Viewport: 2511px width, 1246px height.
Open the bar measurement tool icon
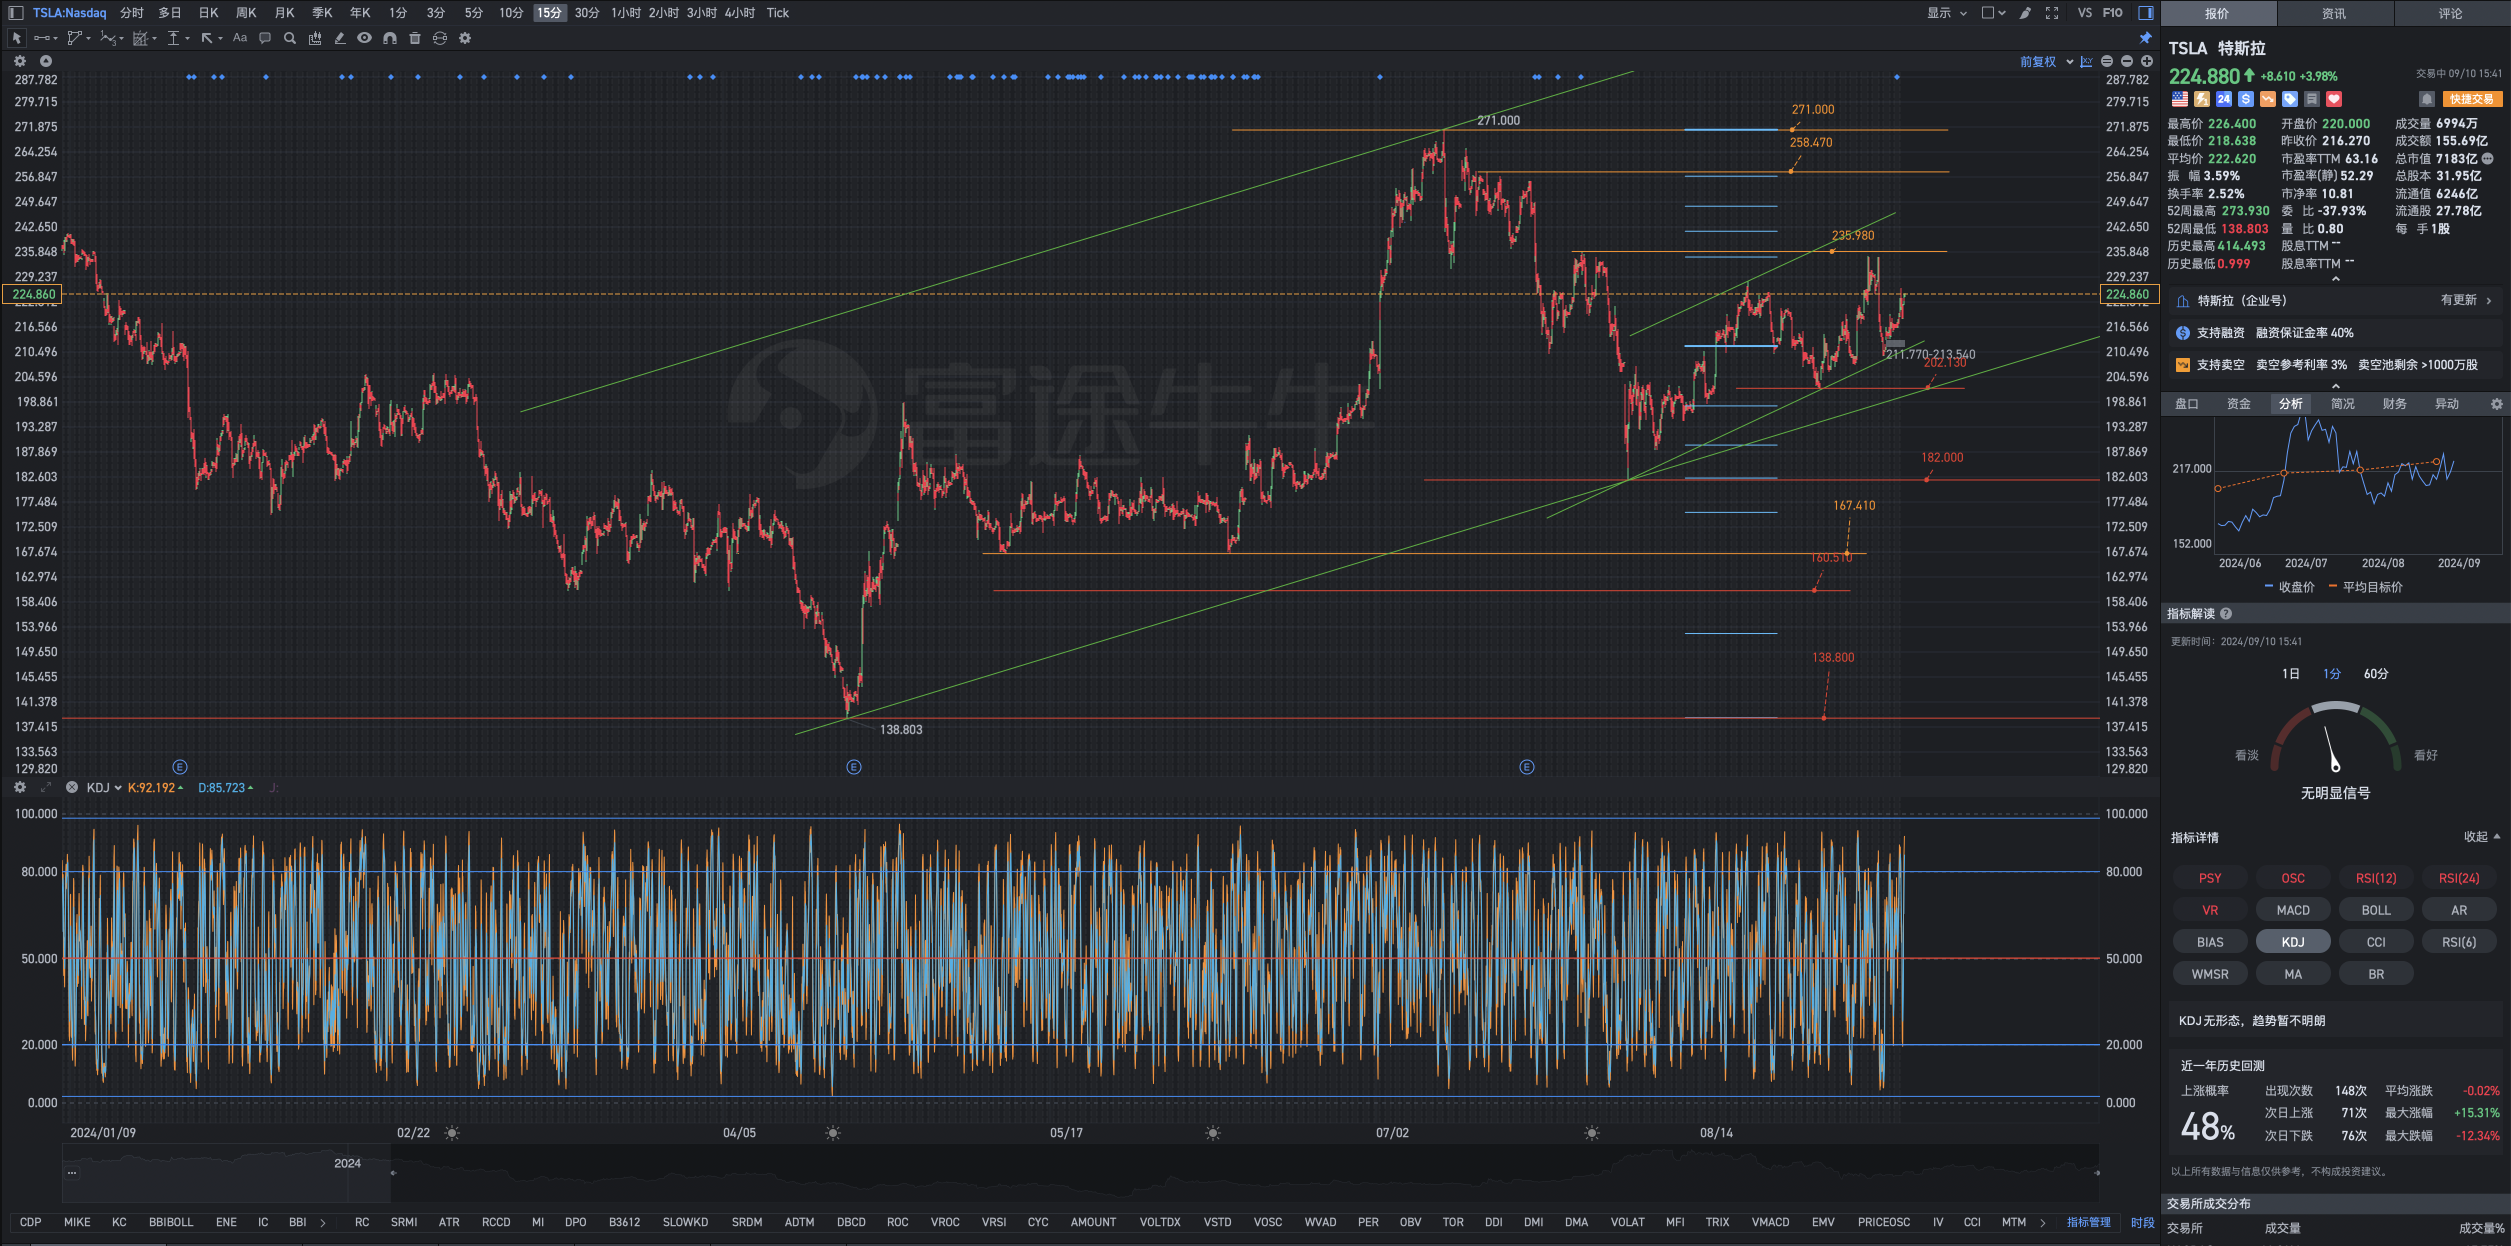tap(315, 38)
